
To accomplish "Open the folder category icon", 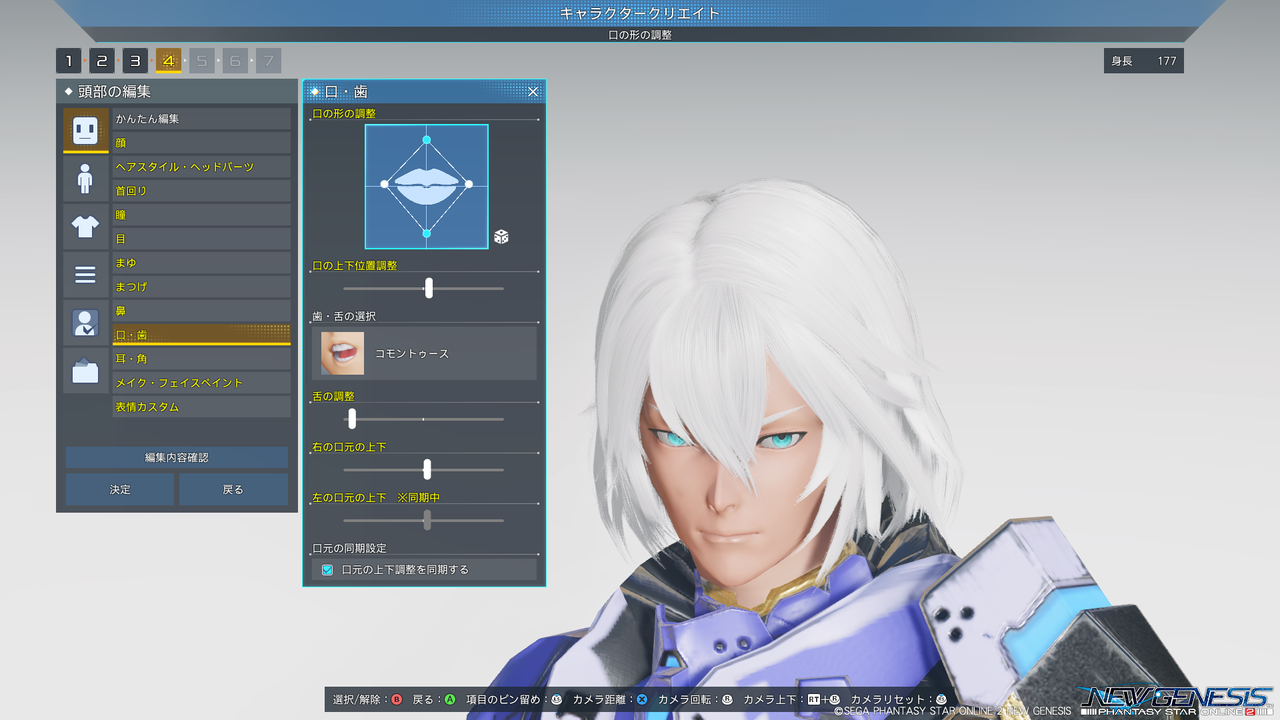I will pyautogui.click(x=86, y=371).
